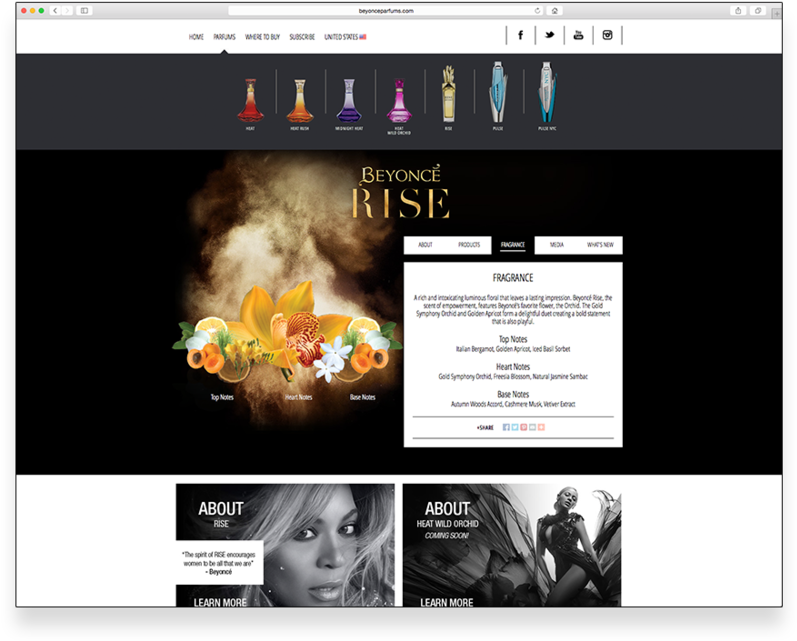Screen dimensions: 797x641
Task: Switch to the Media tab
Action: tap(557, 245)
